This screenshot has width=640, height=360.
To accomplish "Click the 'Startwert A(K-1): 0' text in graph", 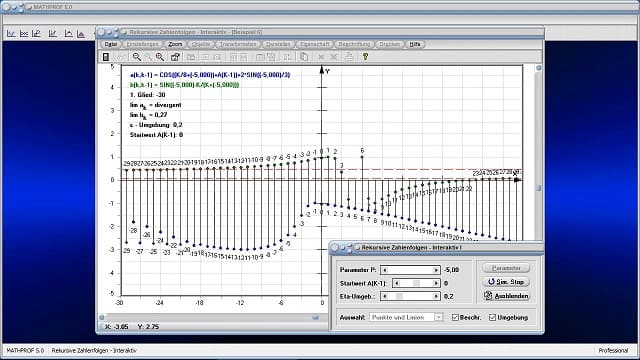I will (156, 135).
